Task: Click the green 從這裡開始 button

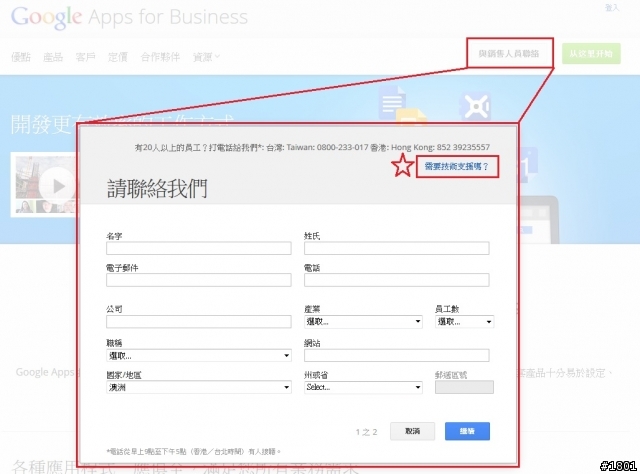Action: pyautogui.click(x=591, y=53)
